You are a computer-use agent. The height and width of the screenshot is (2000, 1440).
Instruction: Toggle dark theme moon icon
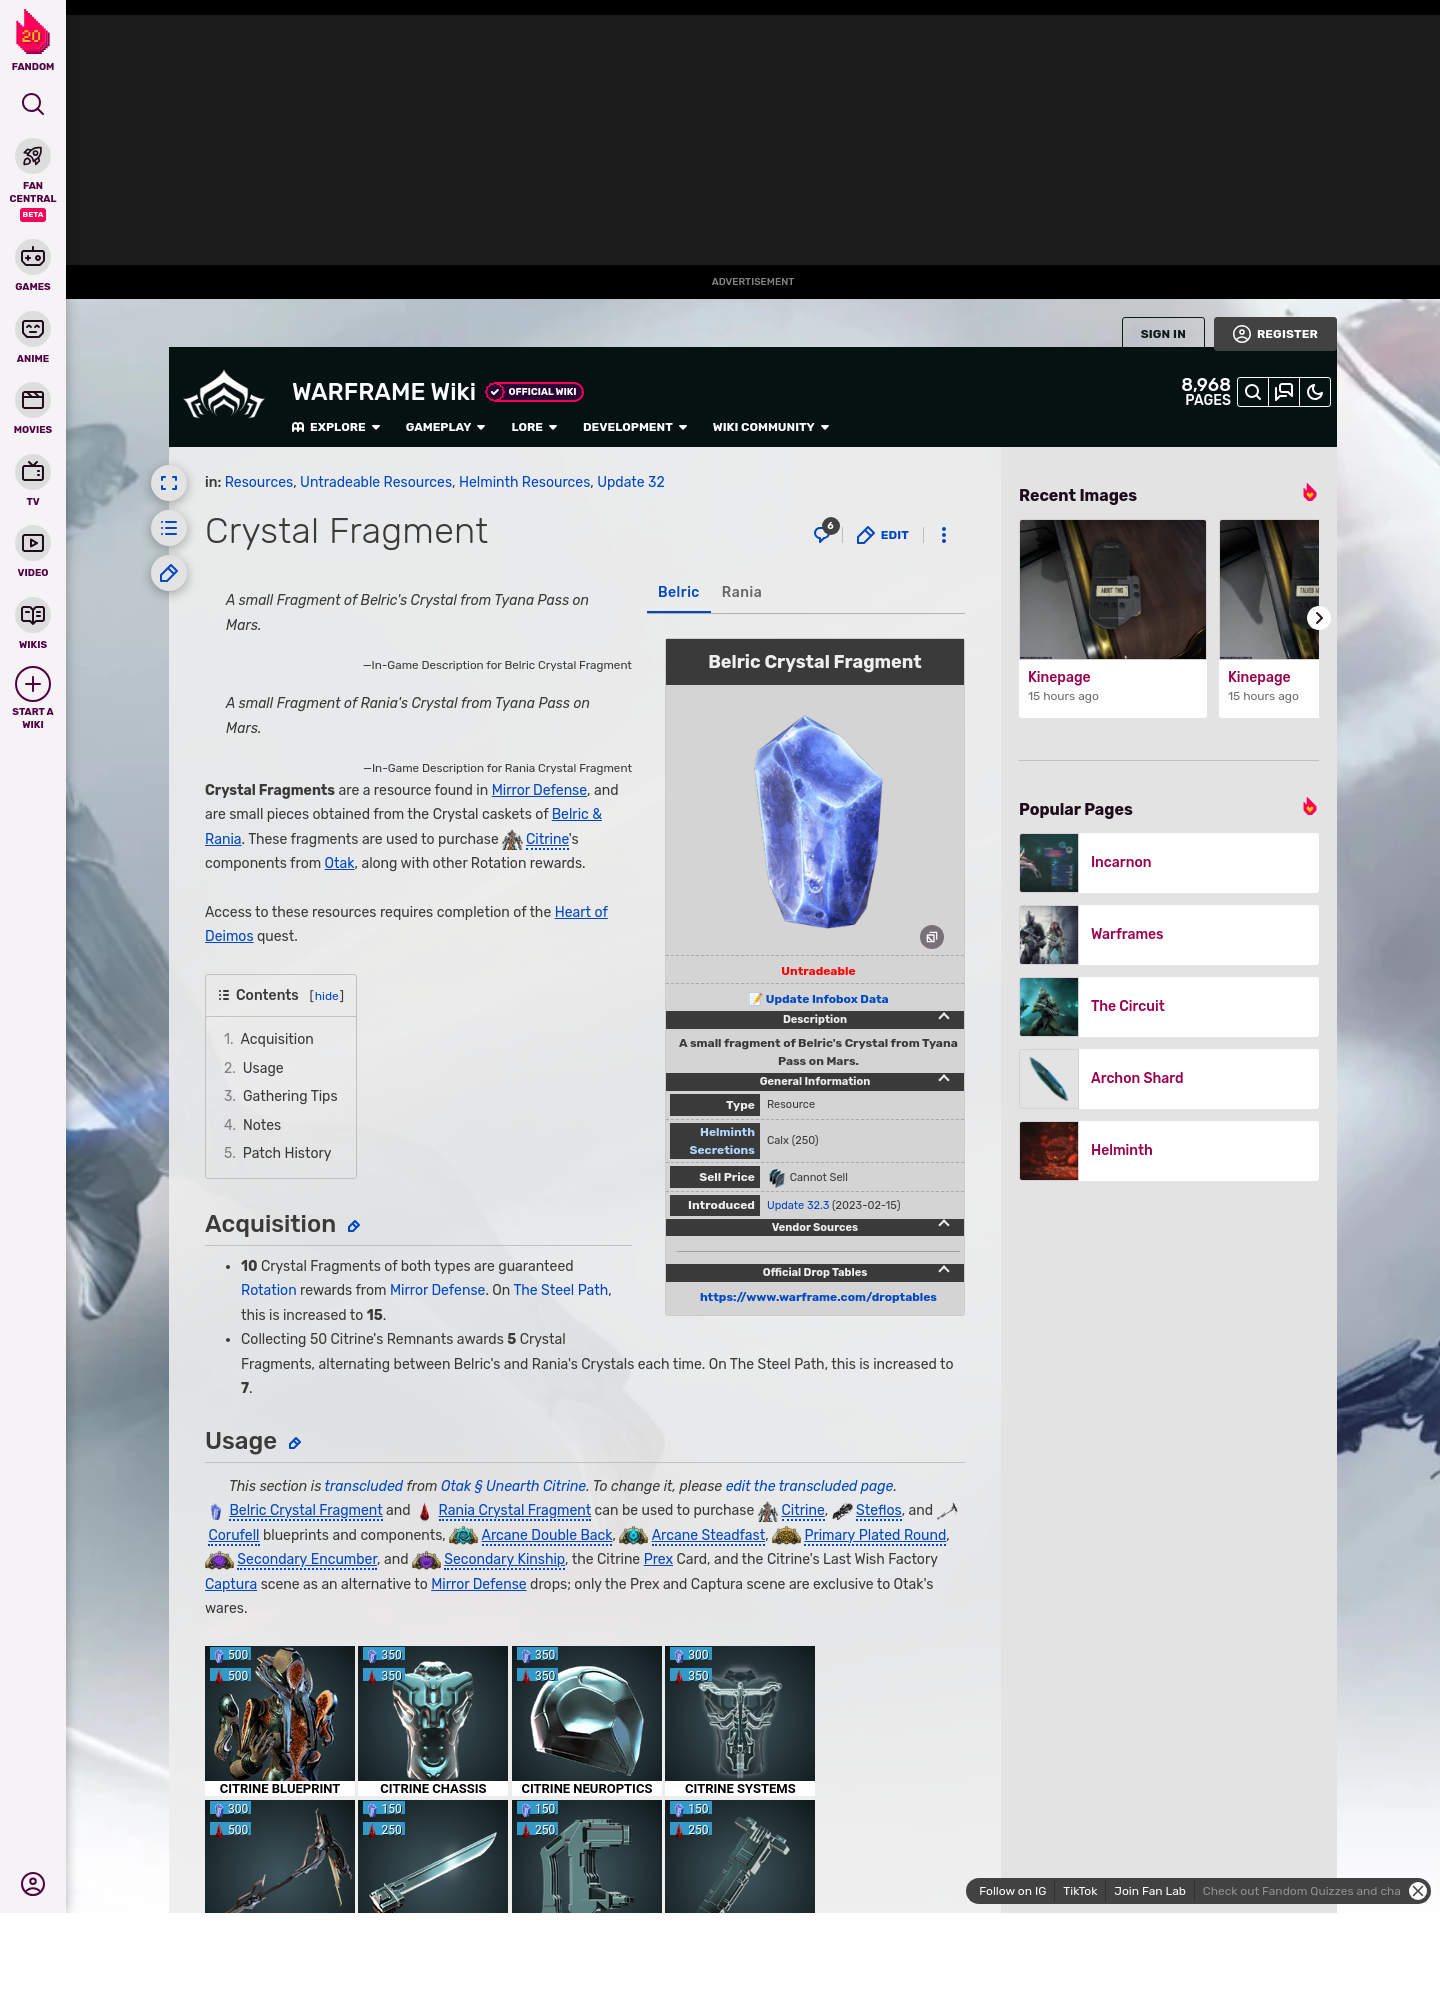(x=1315, y=392)
